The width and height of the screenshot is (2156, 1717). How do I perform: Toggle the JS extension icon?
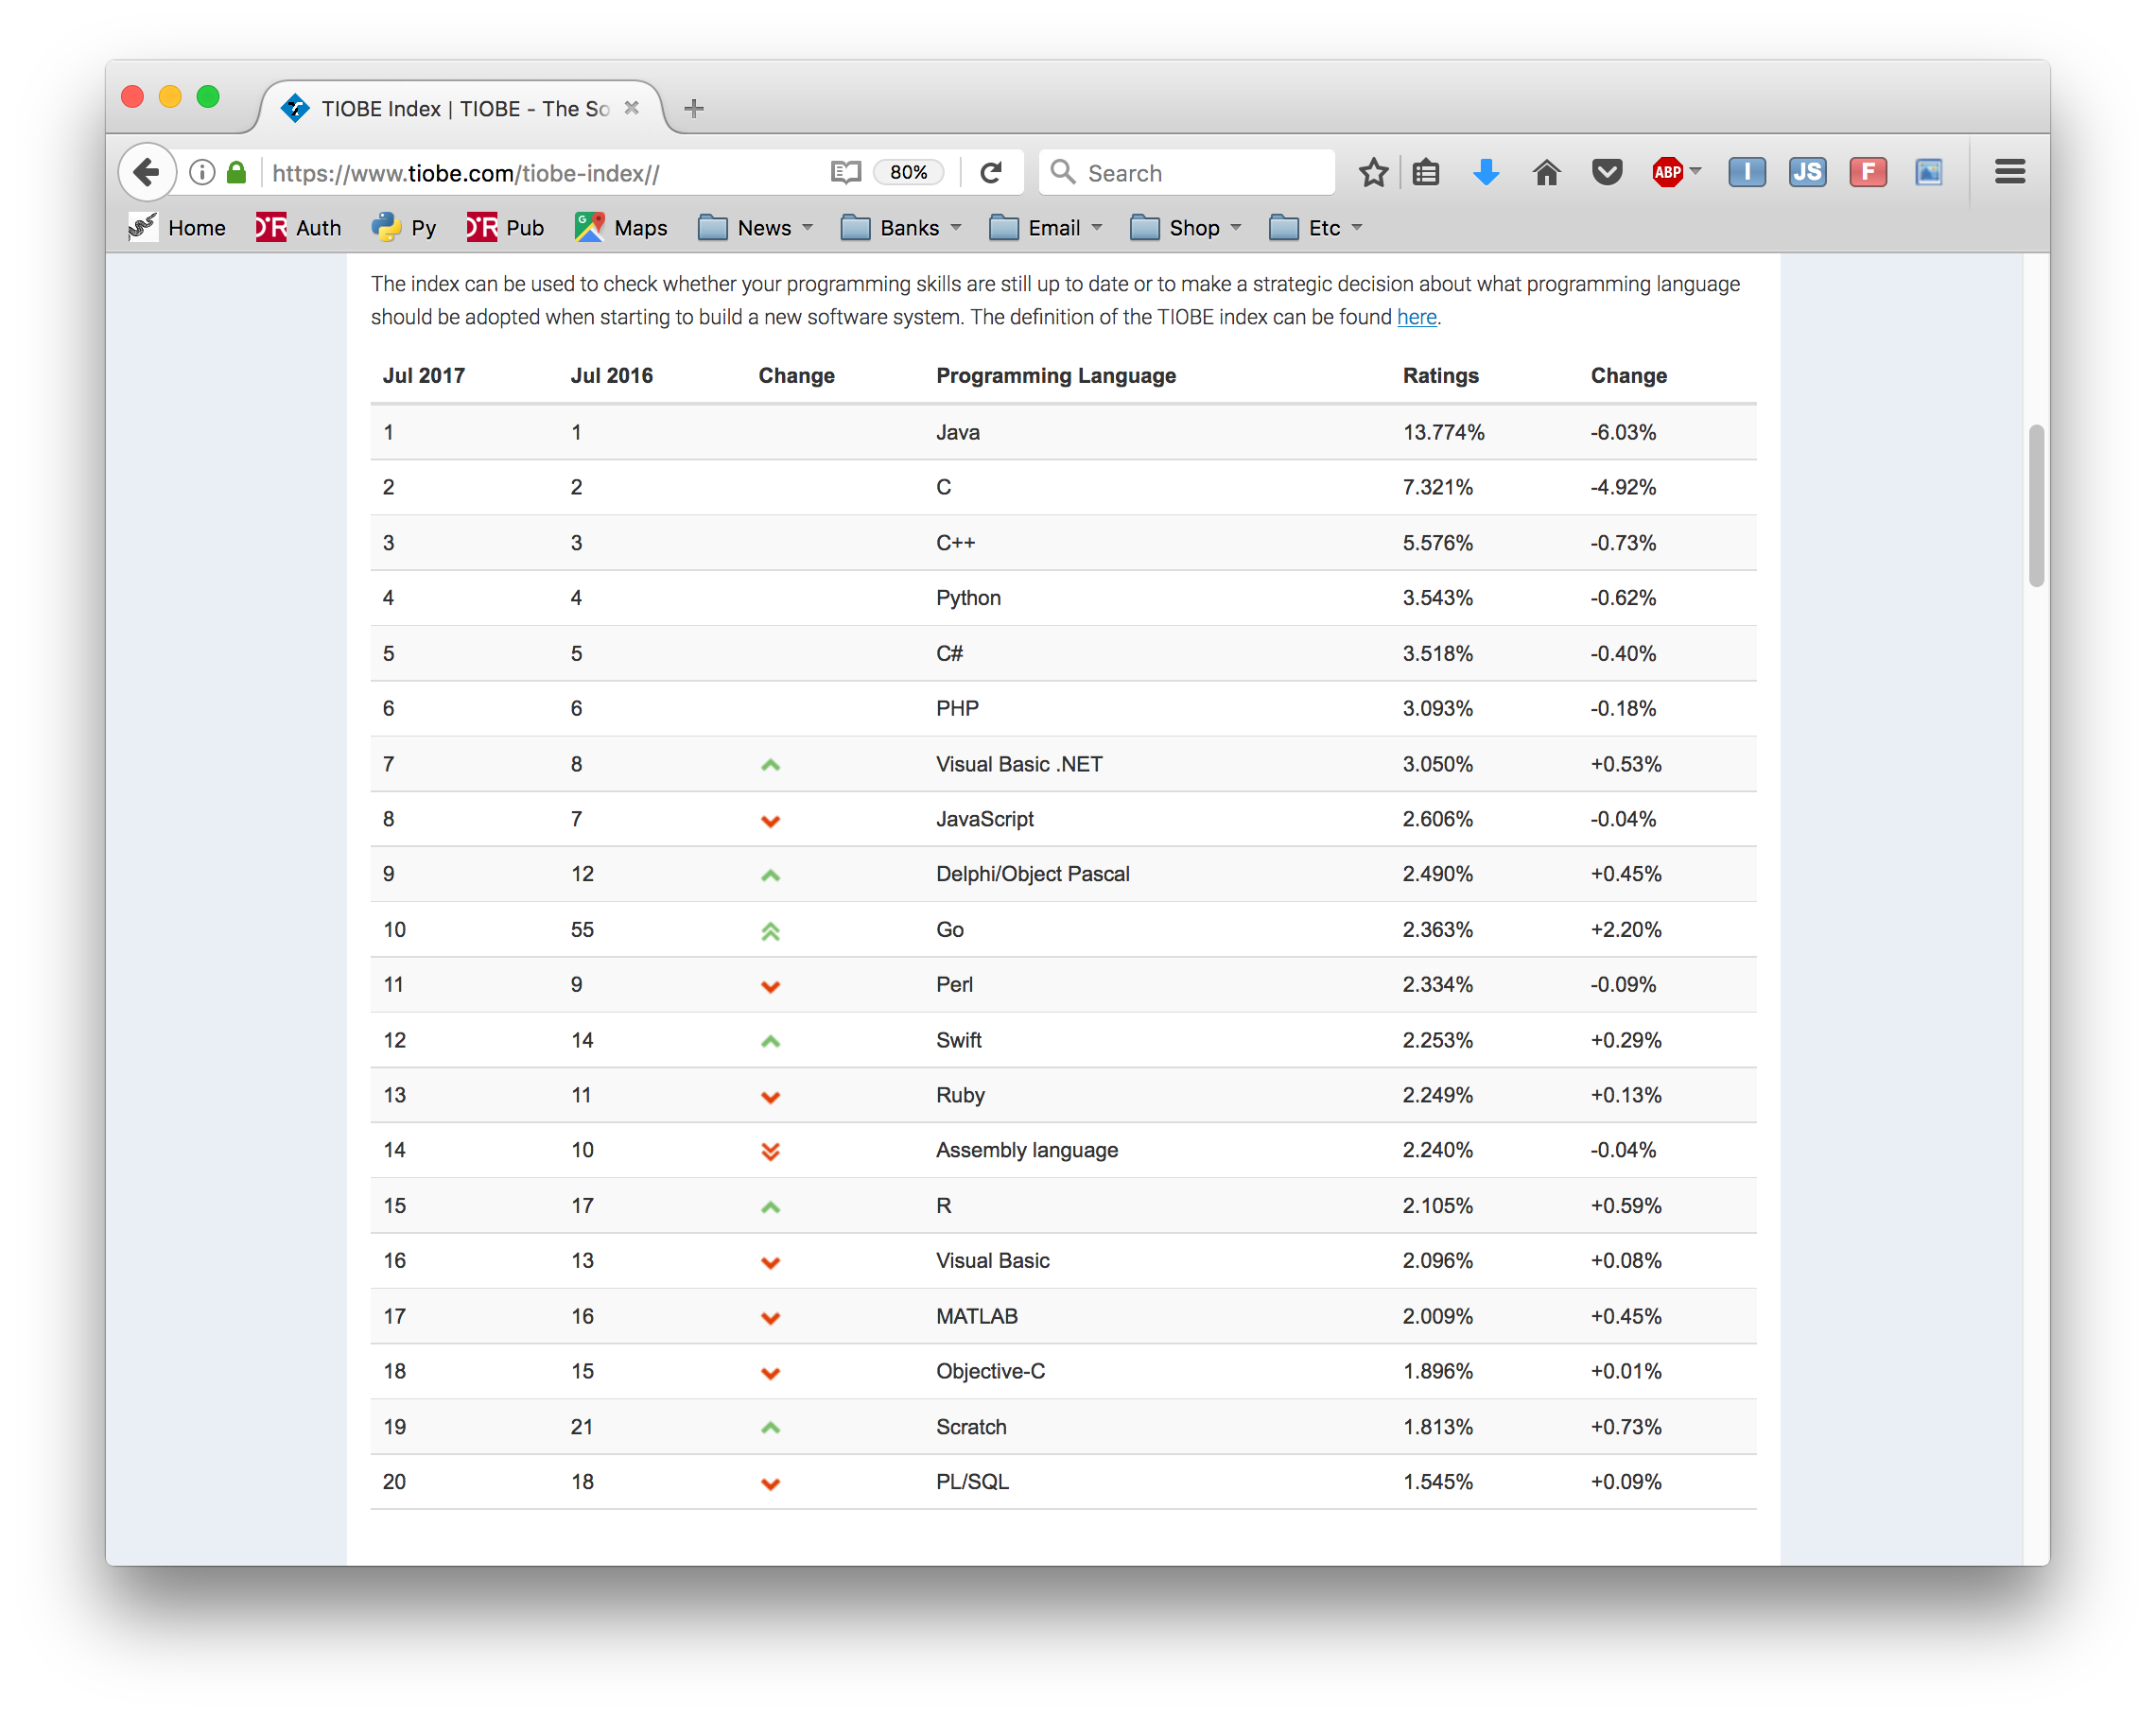click(x=1806, y=173)
